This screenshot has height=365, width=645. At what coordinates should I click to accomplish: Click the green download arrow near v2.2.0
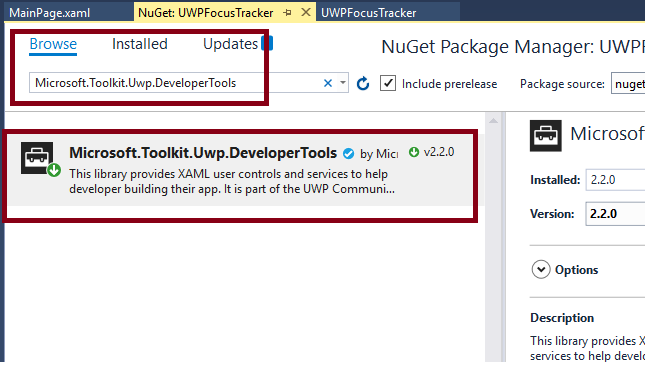coord(414,152)
